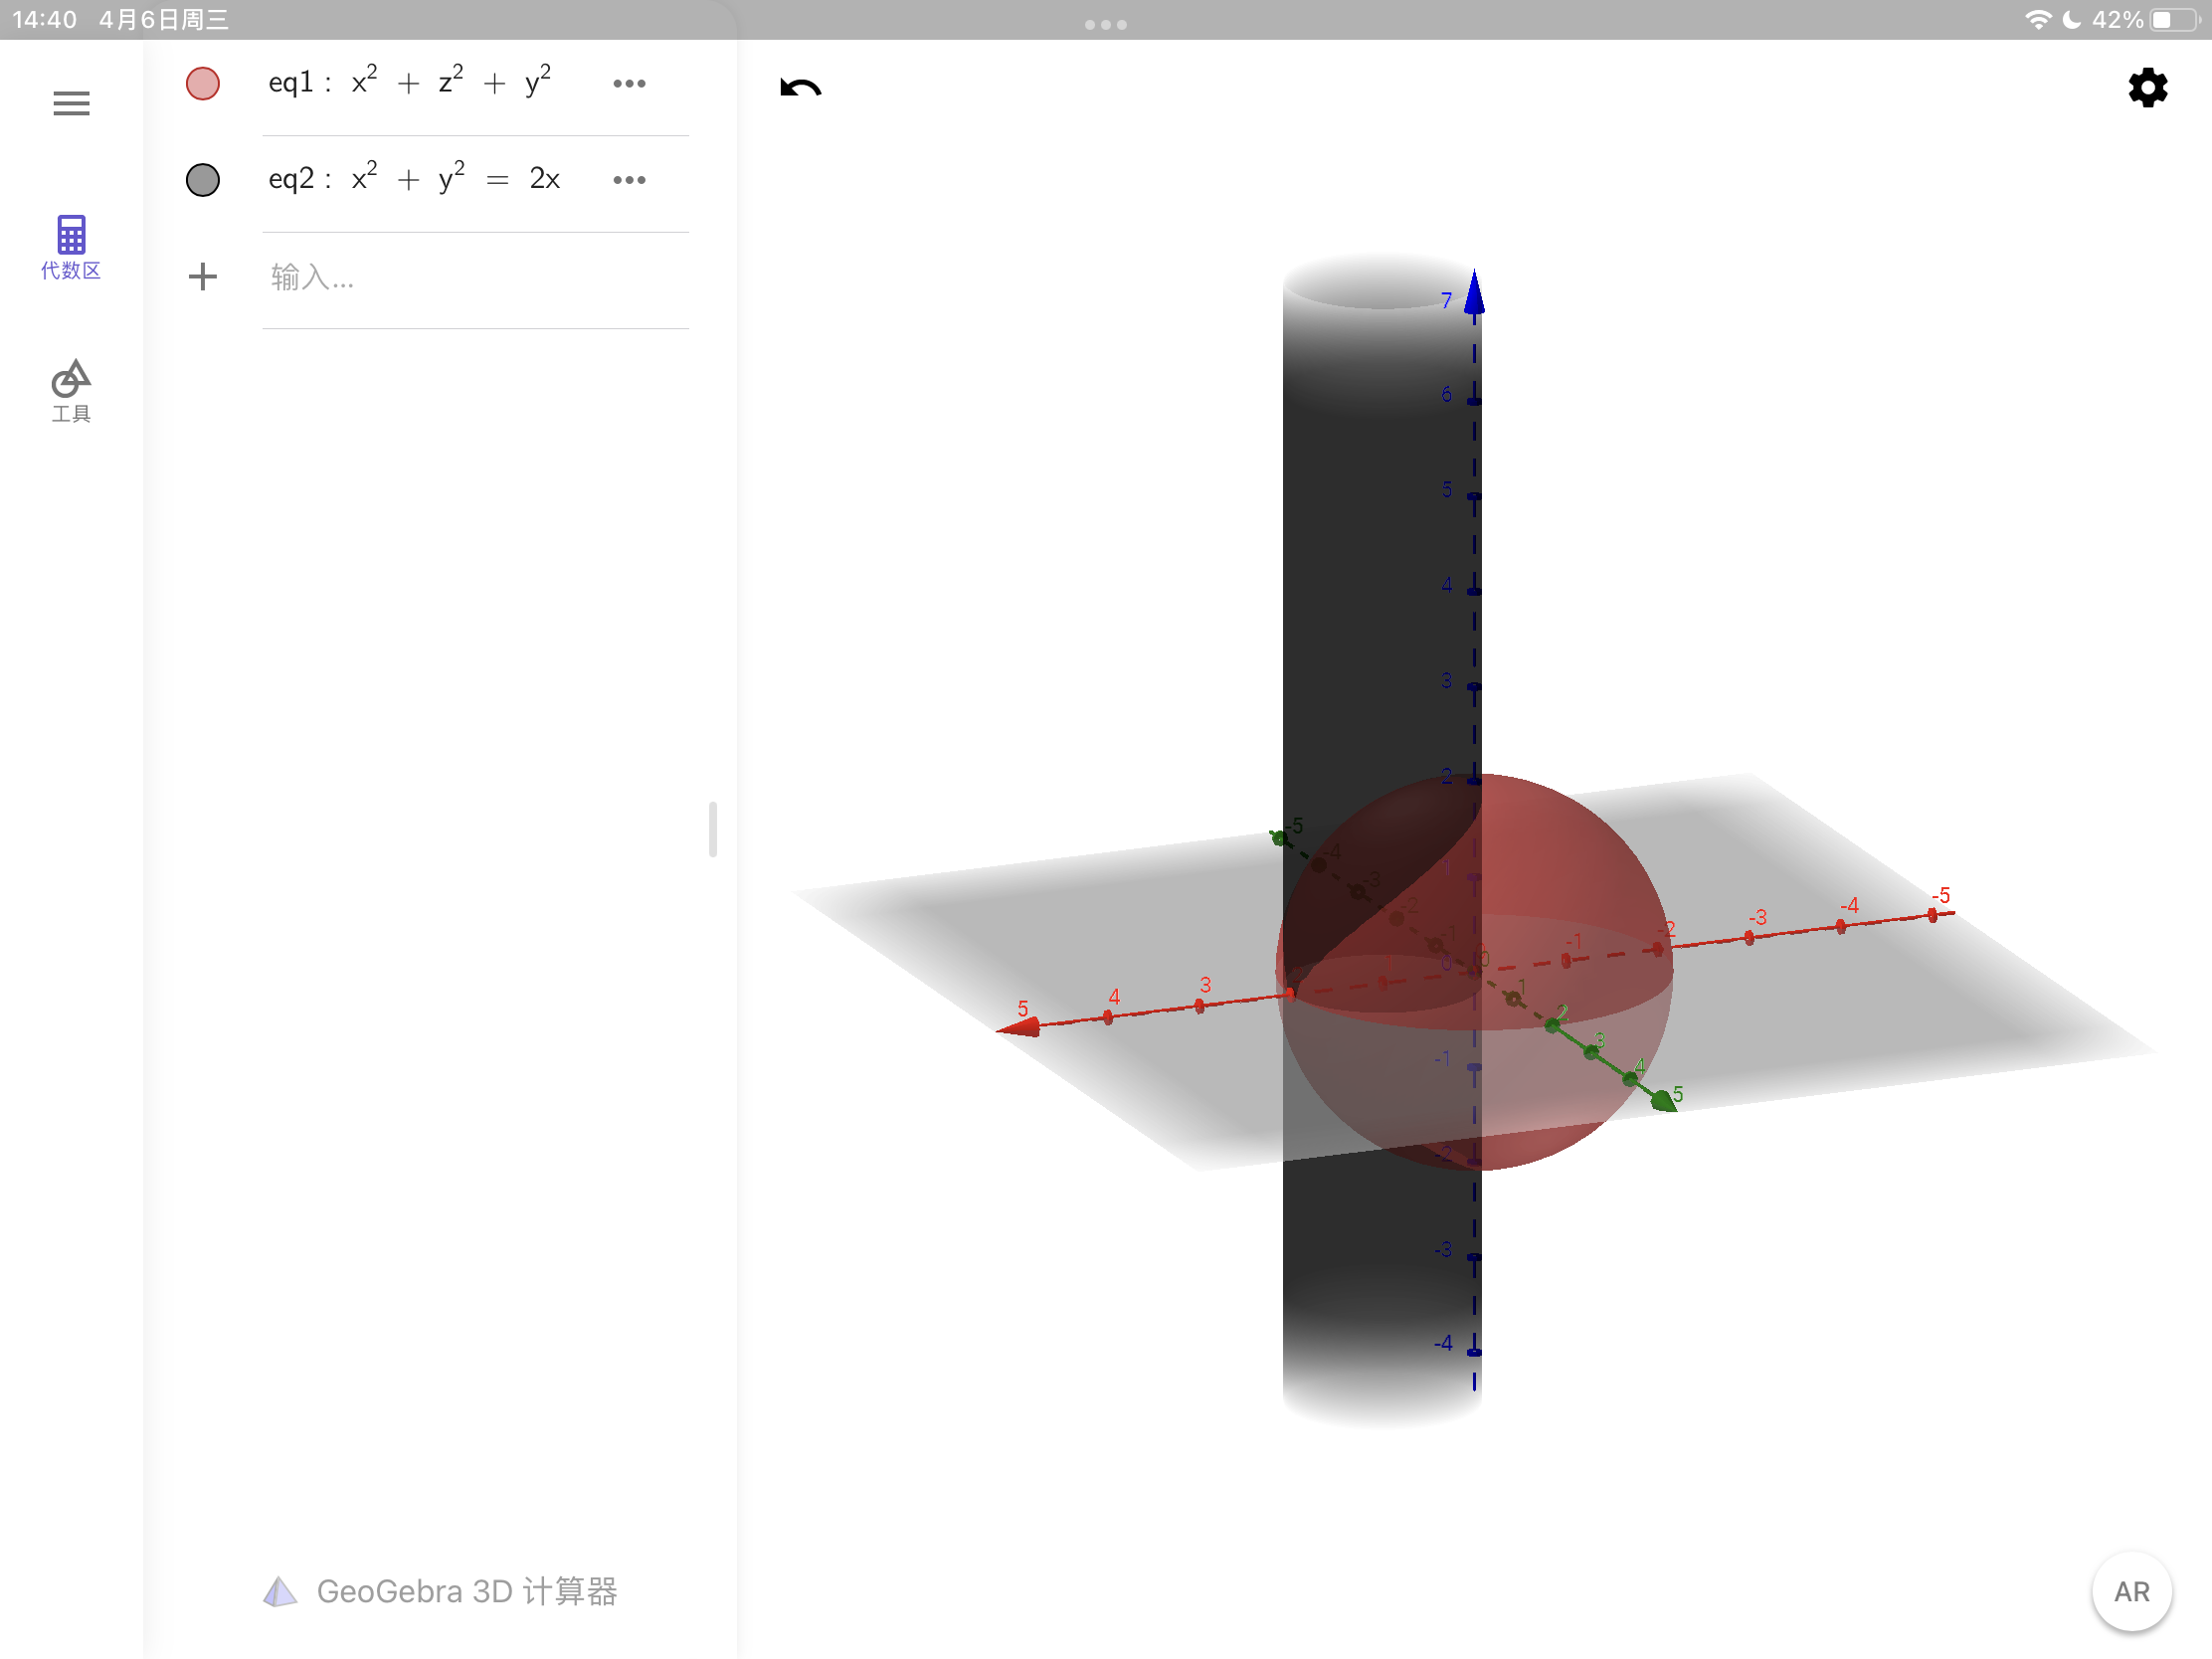Tap the three dots multitasking indicator
This screenshot has height=1659, width=2212.
click(1105, 24)
